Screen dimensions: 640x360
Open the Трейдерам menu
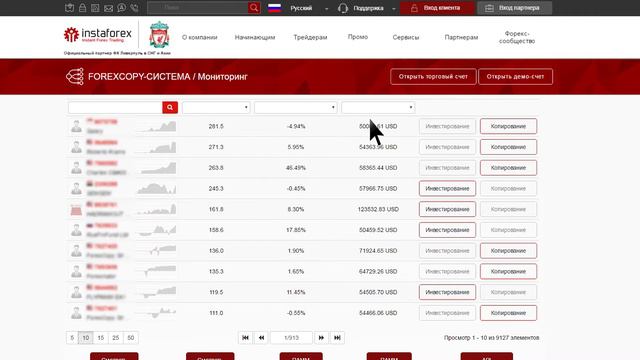coord(310,37)
